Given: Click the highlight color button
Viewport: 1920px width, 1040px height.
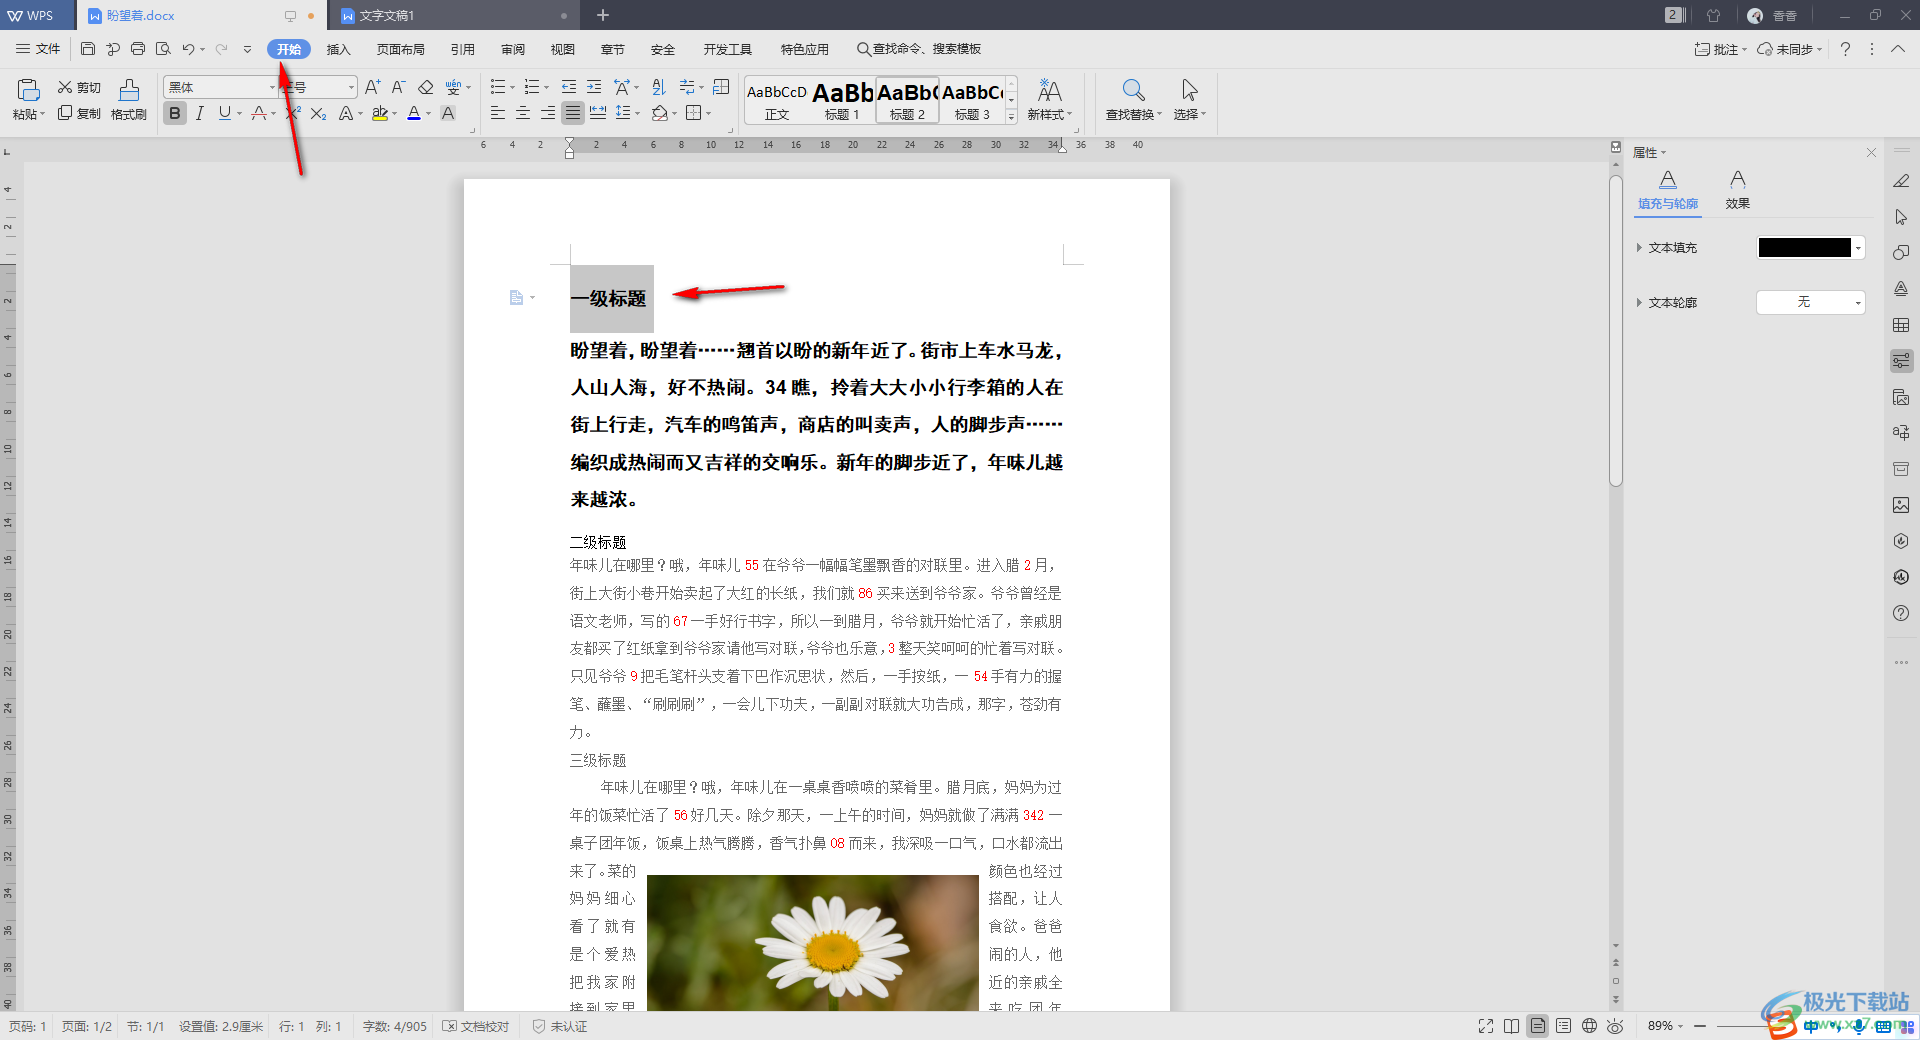Looking at the screenshot, I should 380,114.
